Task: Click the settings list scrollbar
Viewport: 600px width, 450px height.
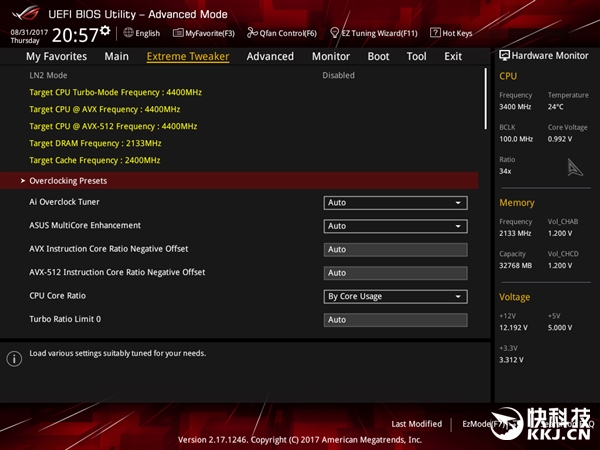Action: click(486, 99)
